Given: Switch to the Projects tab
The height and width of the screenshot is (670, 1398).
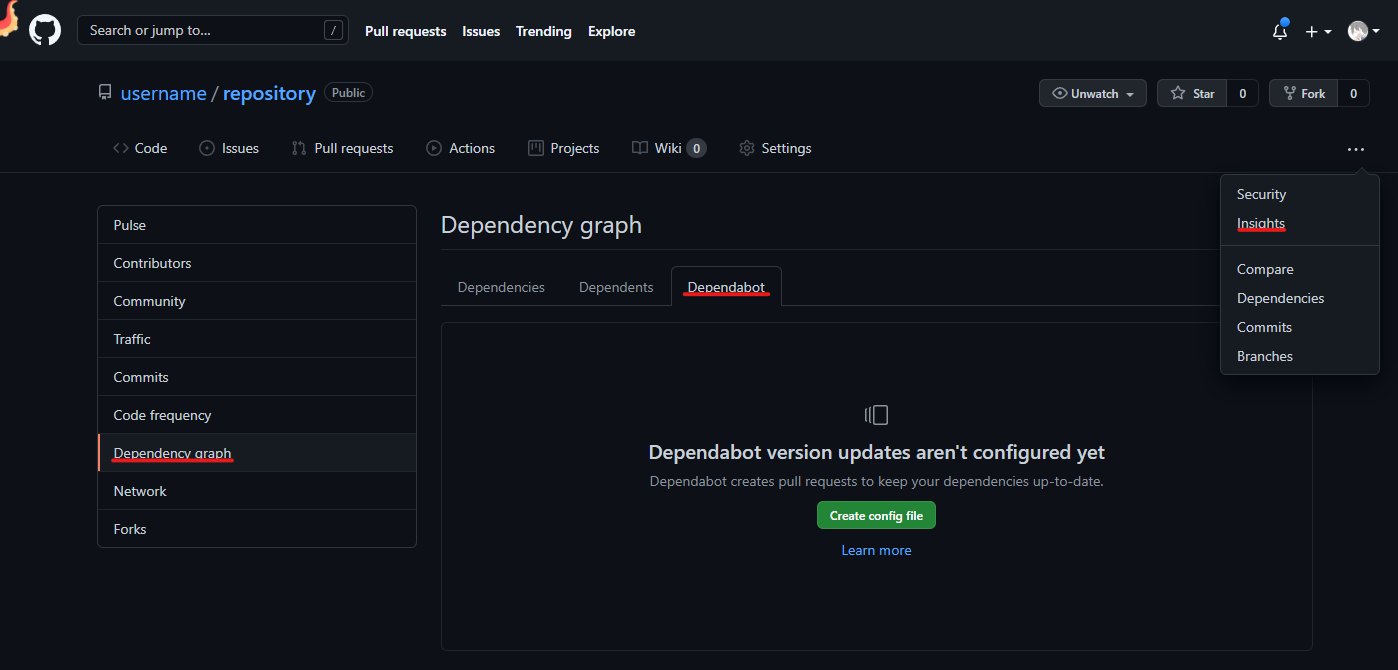Looking at the screenshot, I should (x=563, y=148).
